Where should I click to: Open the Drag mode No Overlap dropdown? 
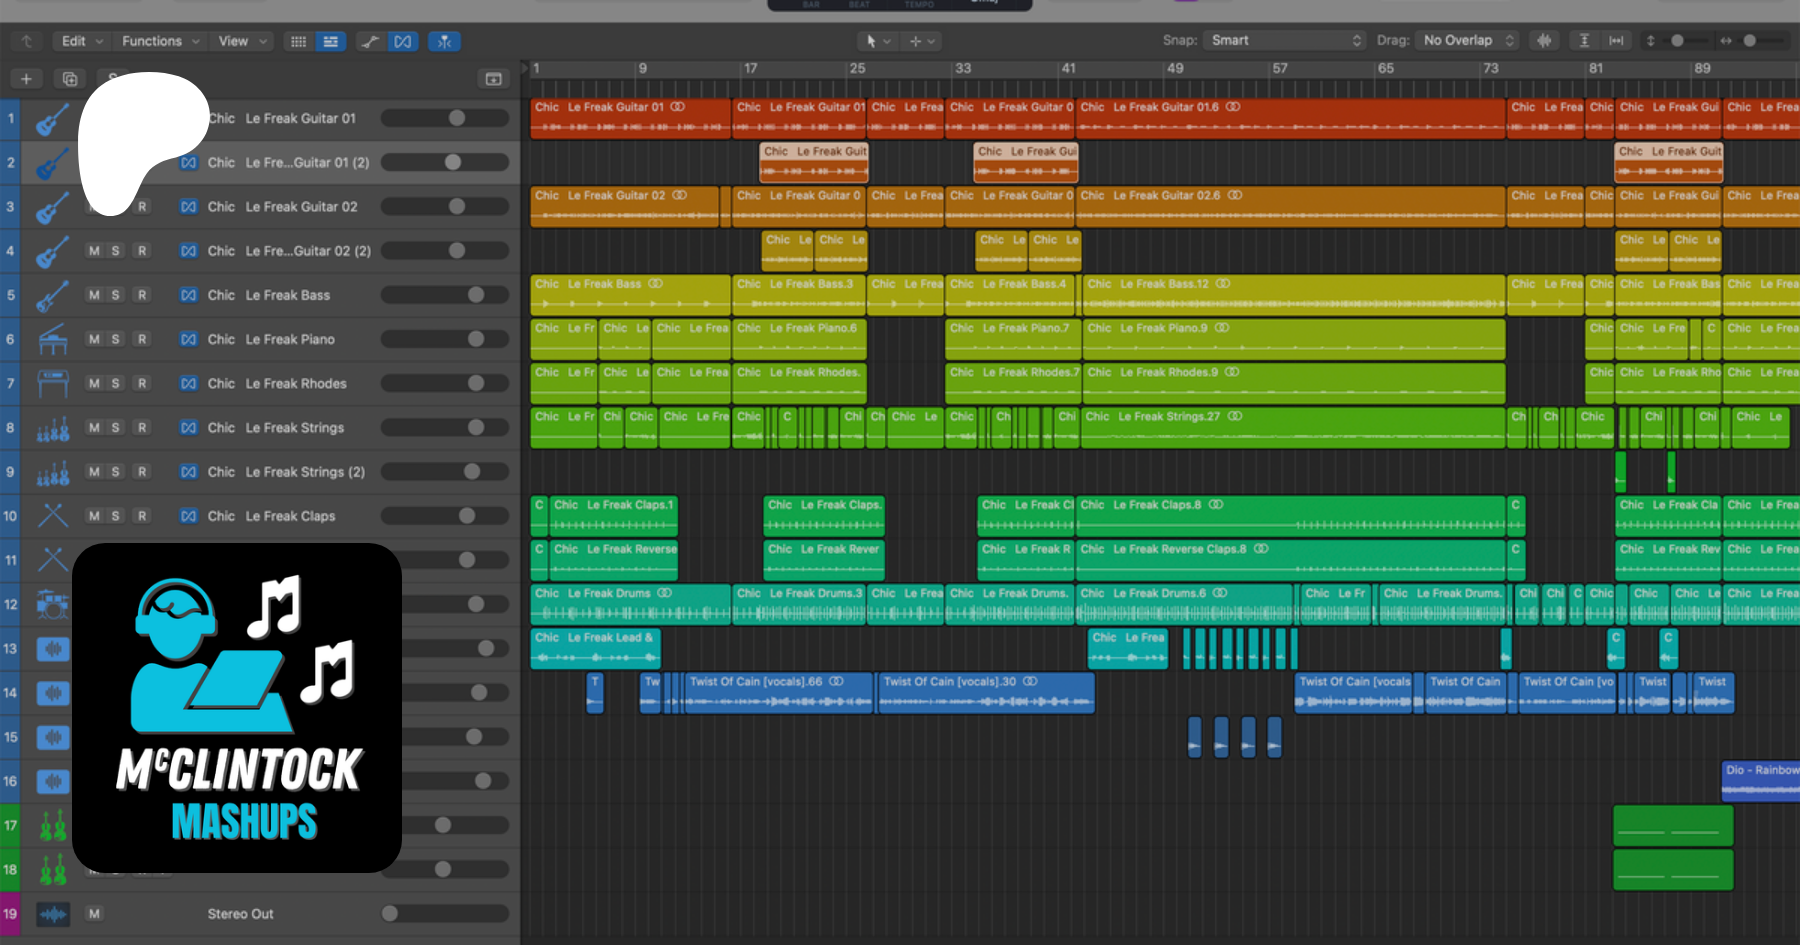coord(1468,41)
